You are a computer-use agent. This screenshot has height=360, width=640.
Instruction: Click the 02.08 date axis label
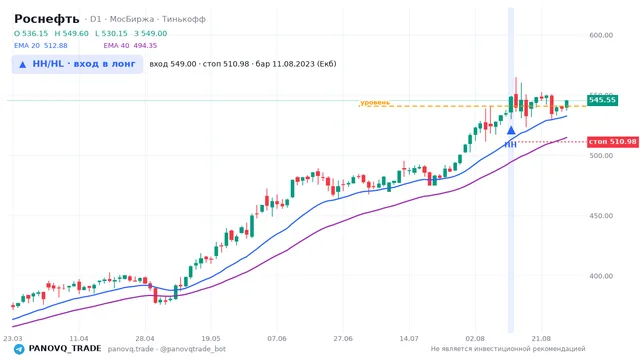coord(475,339)
